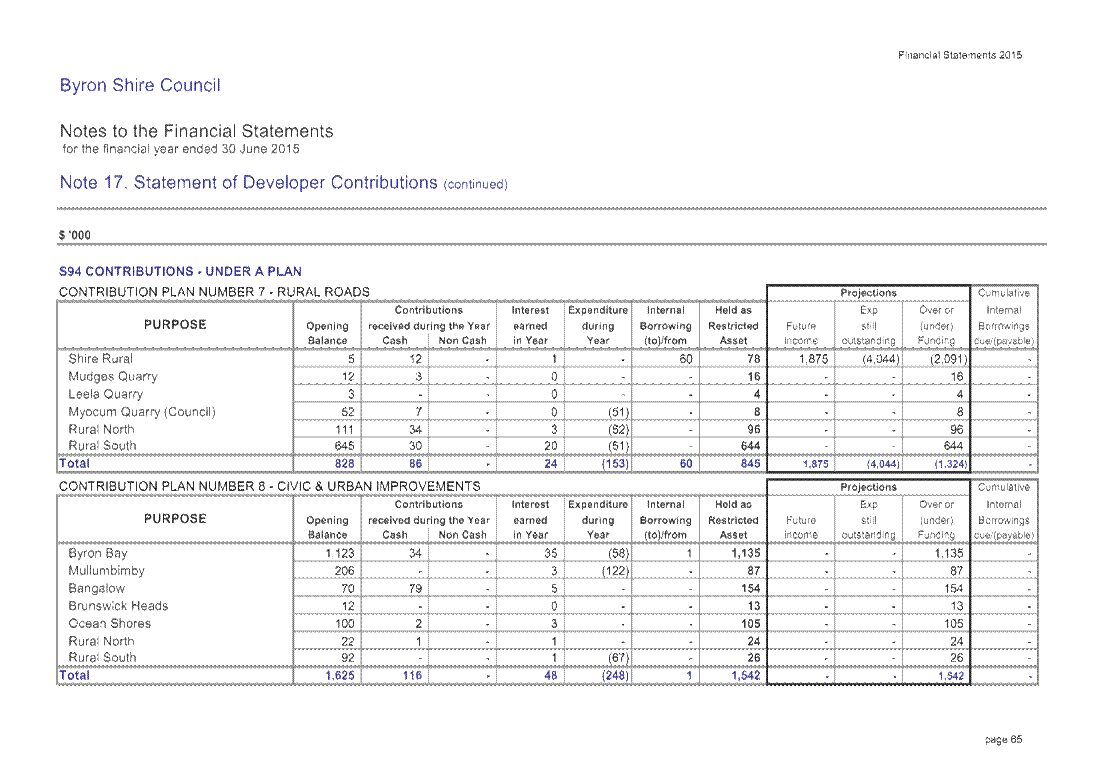Select the 'Bangalow' row label

pyautogui.click(x=96, y=588)
